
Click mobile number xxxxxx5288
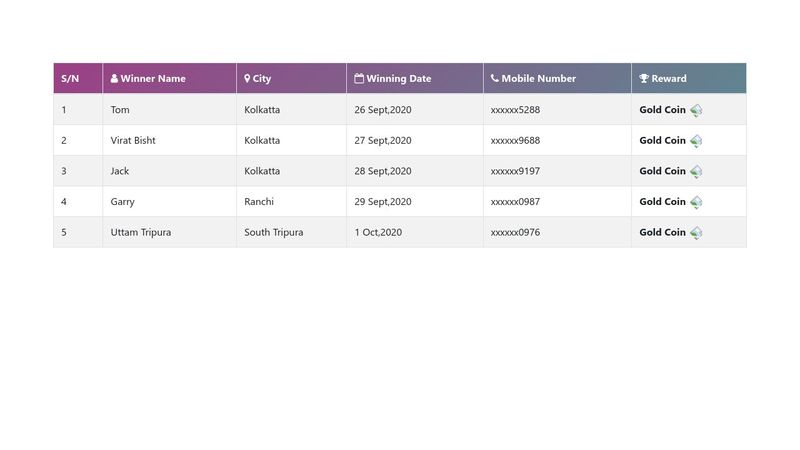pos(515,110)
